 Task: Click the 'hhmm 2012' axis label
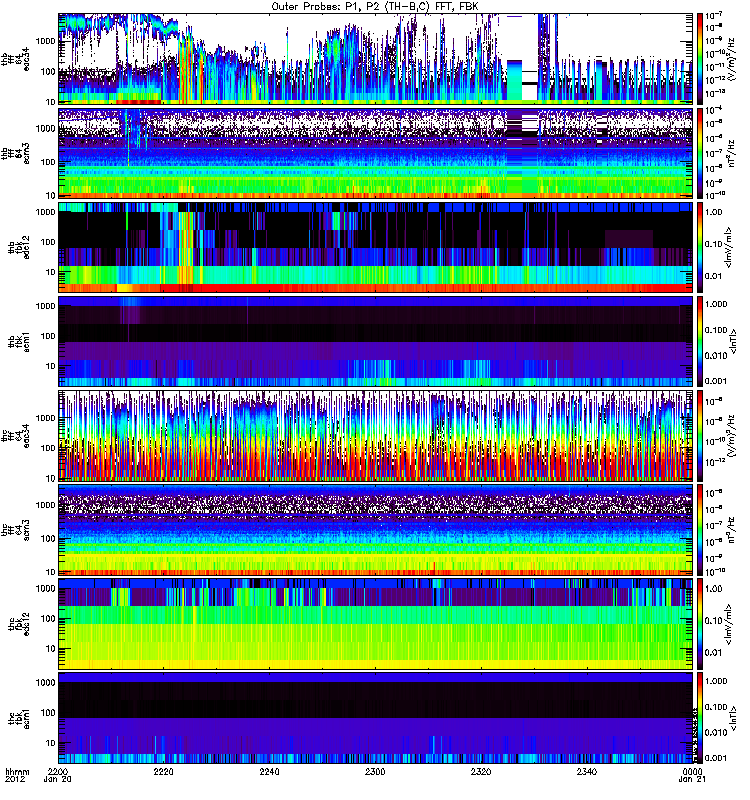click(x=17, y=778)
